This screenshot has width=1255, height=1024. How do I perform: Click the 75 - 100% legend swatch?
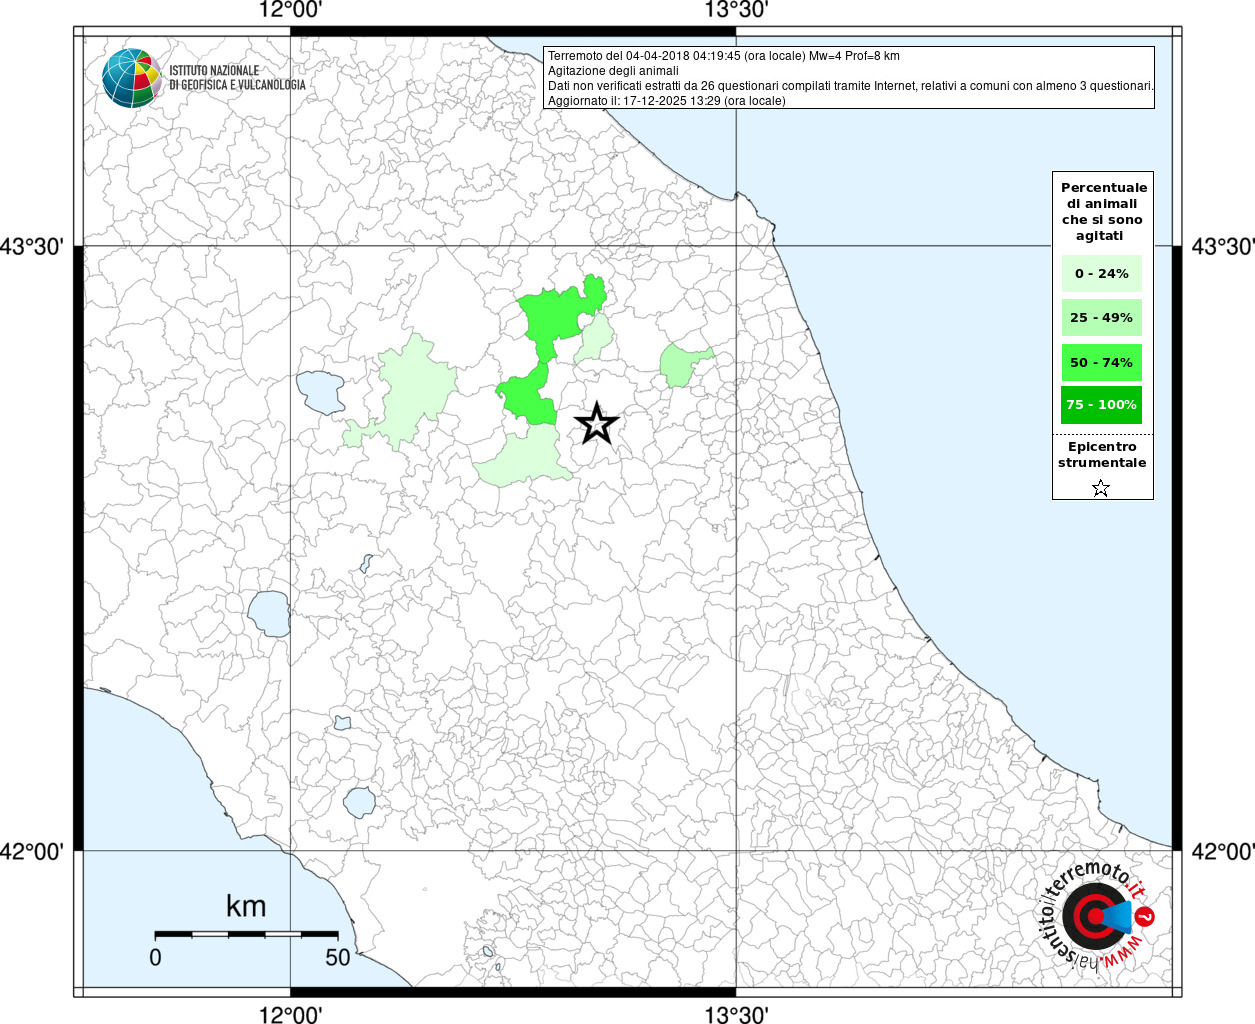(1101, 405)
